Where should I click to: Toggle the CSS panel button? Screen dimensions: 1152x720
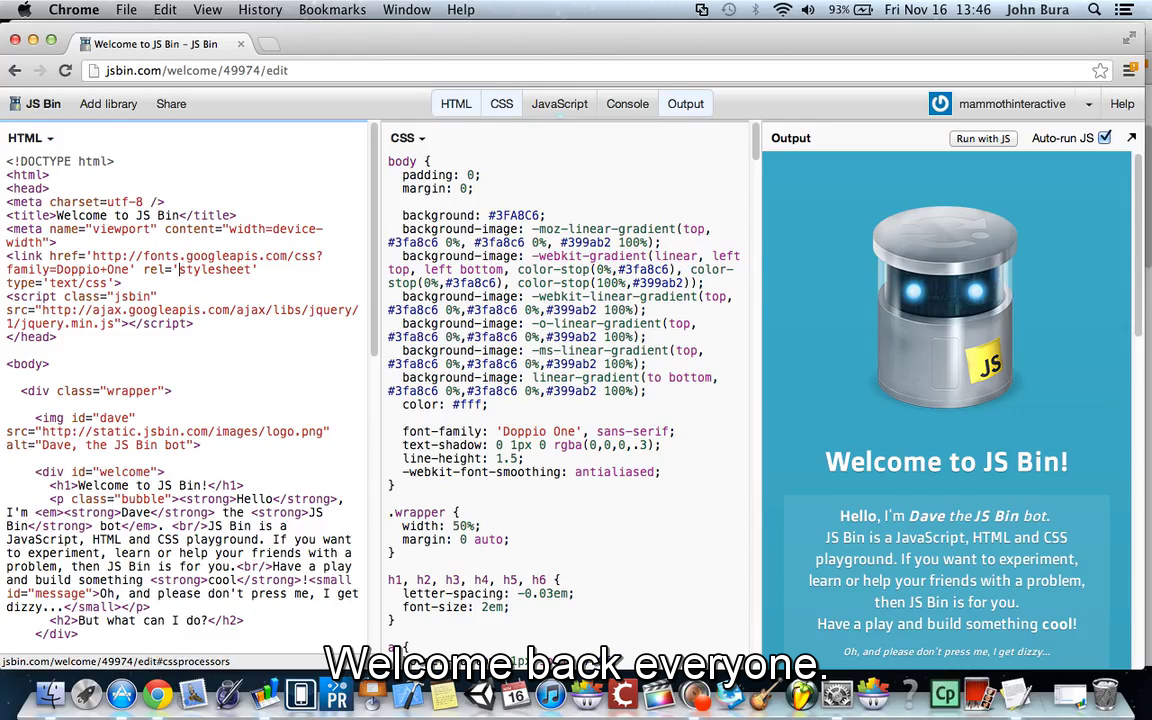pos(502,104)
